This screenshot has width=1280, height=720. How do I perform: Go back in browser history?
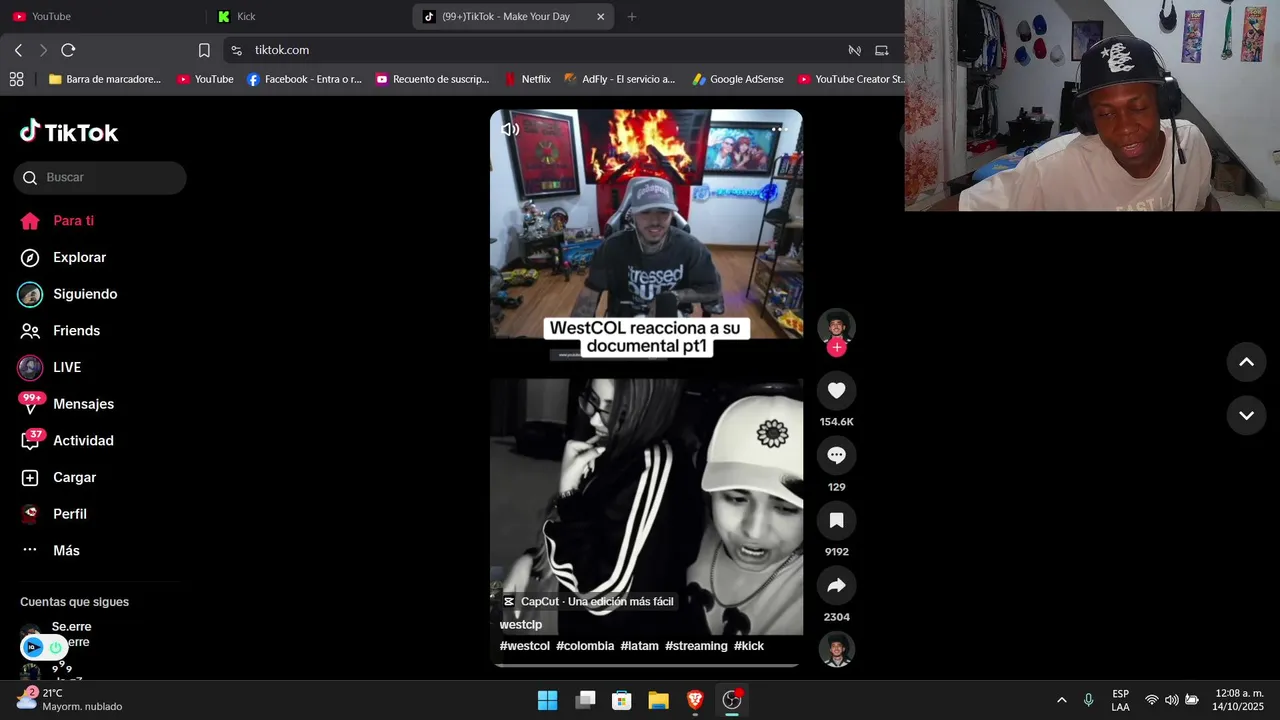18,50
